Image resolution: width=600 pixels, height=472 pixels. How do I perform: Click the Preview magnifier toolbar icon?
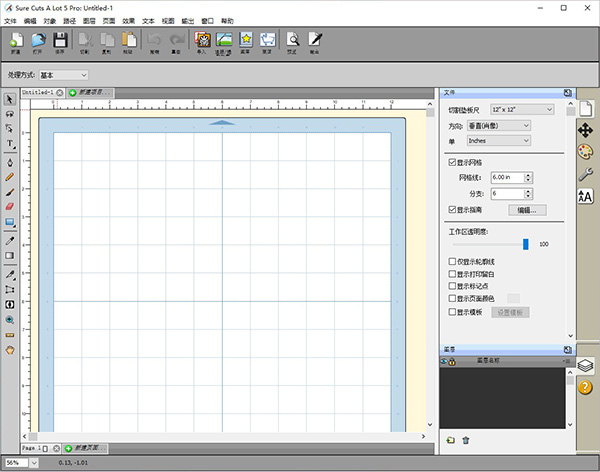coord(293,40)
